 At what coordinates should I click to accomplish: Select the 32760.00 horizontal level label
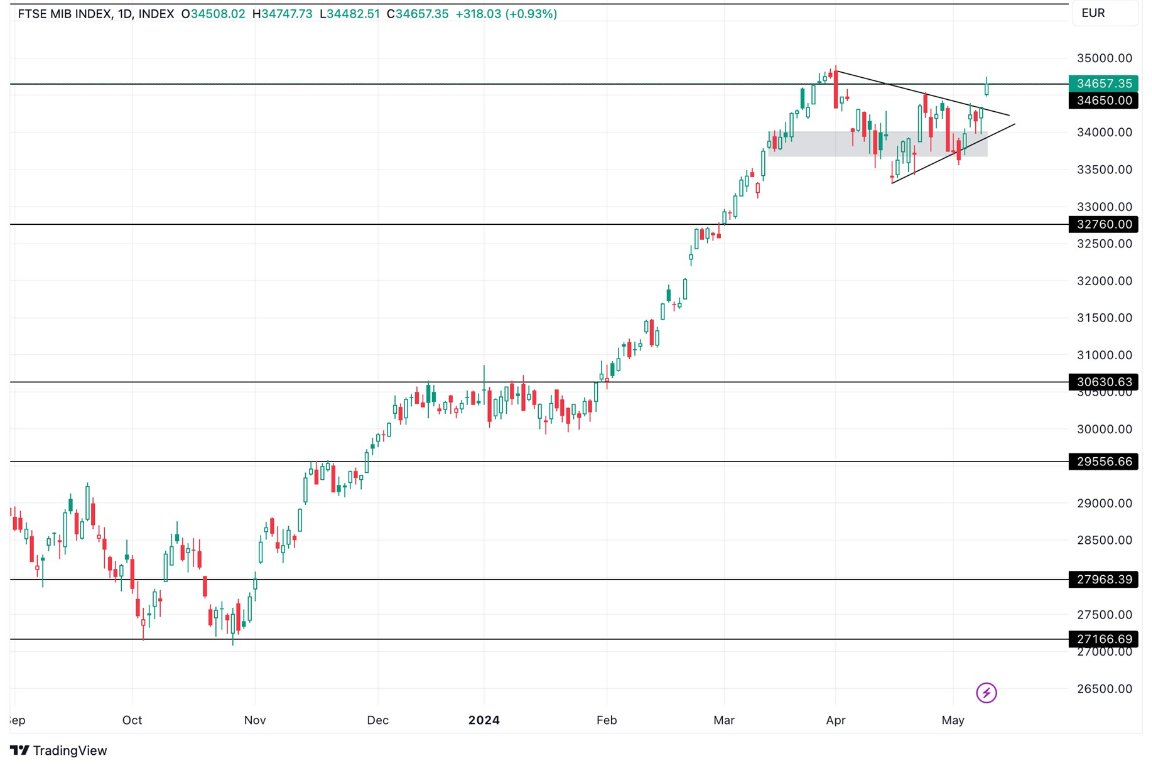1103,224
